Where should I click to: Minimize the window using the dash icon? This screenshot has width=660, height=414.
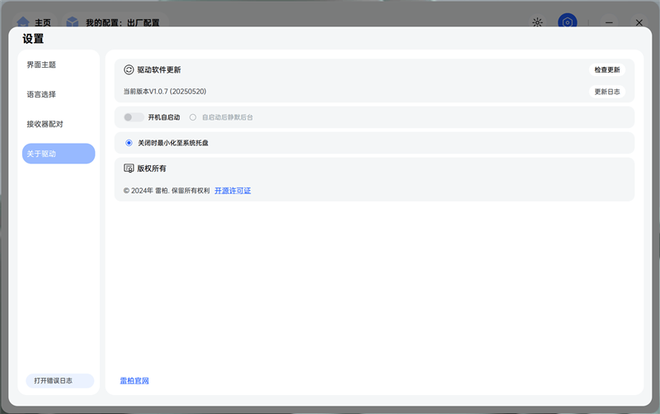tap(609, 22)
